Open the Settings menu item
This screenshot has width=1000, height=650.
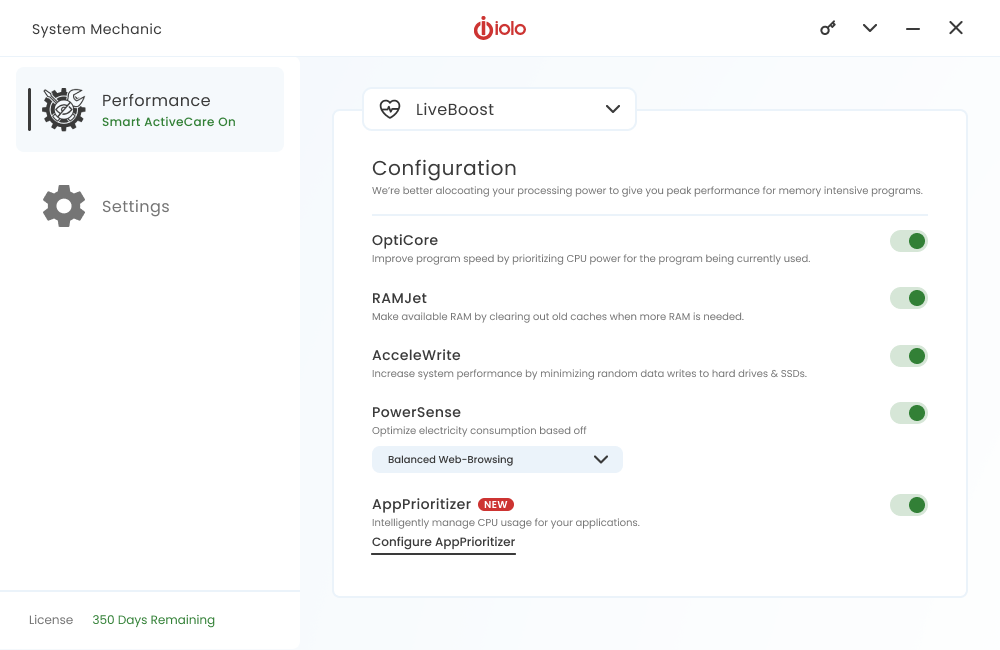[136, 206]
